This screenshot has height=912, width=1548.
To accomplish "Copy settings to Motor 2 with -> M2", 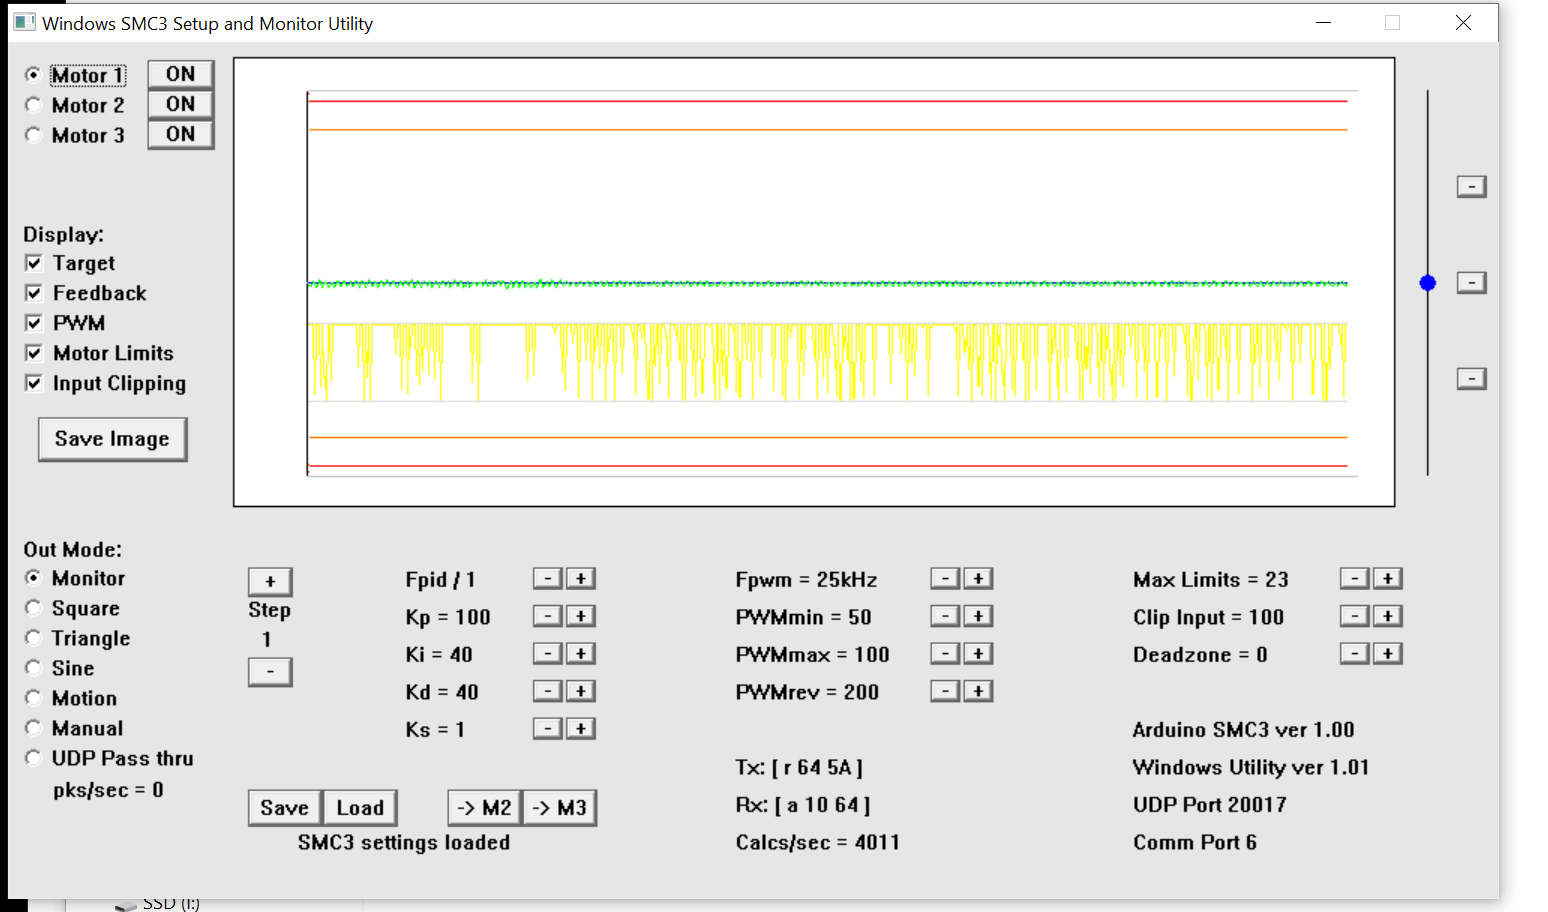I will coord(485,808).
